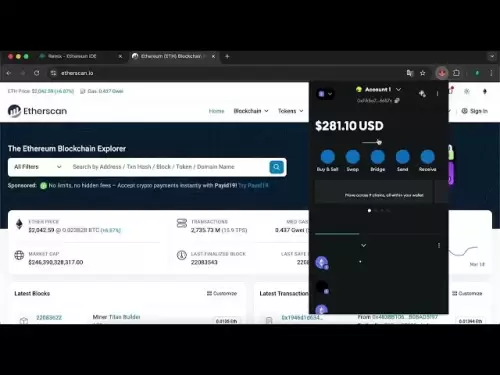500x375 pixels.
Task: Click the Gas 0.437 Gwei indicator
Action: coord(102,91)
